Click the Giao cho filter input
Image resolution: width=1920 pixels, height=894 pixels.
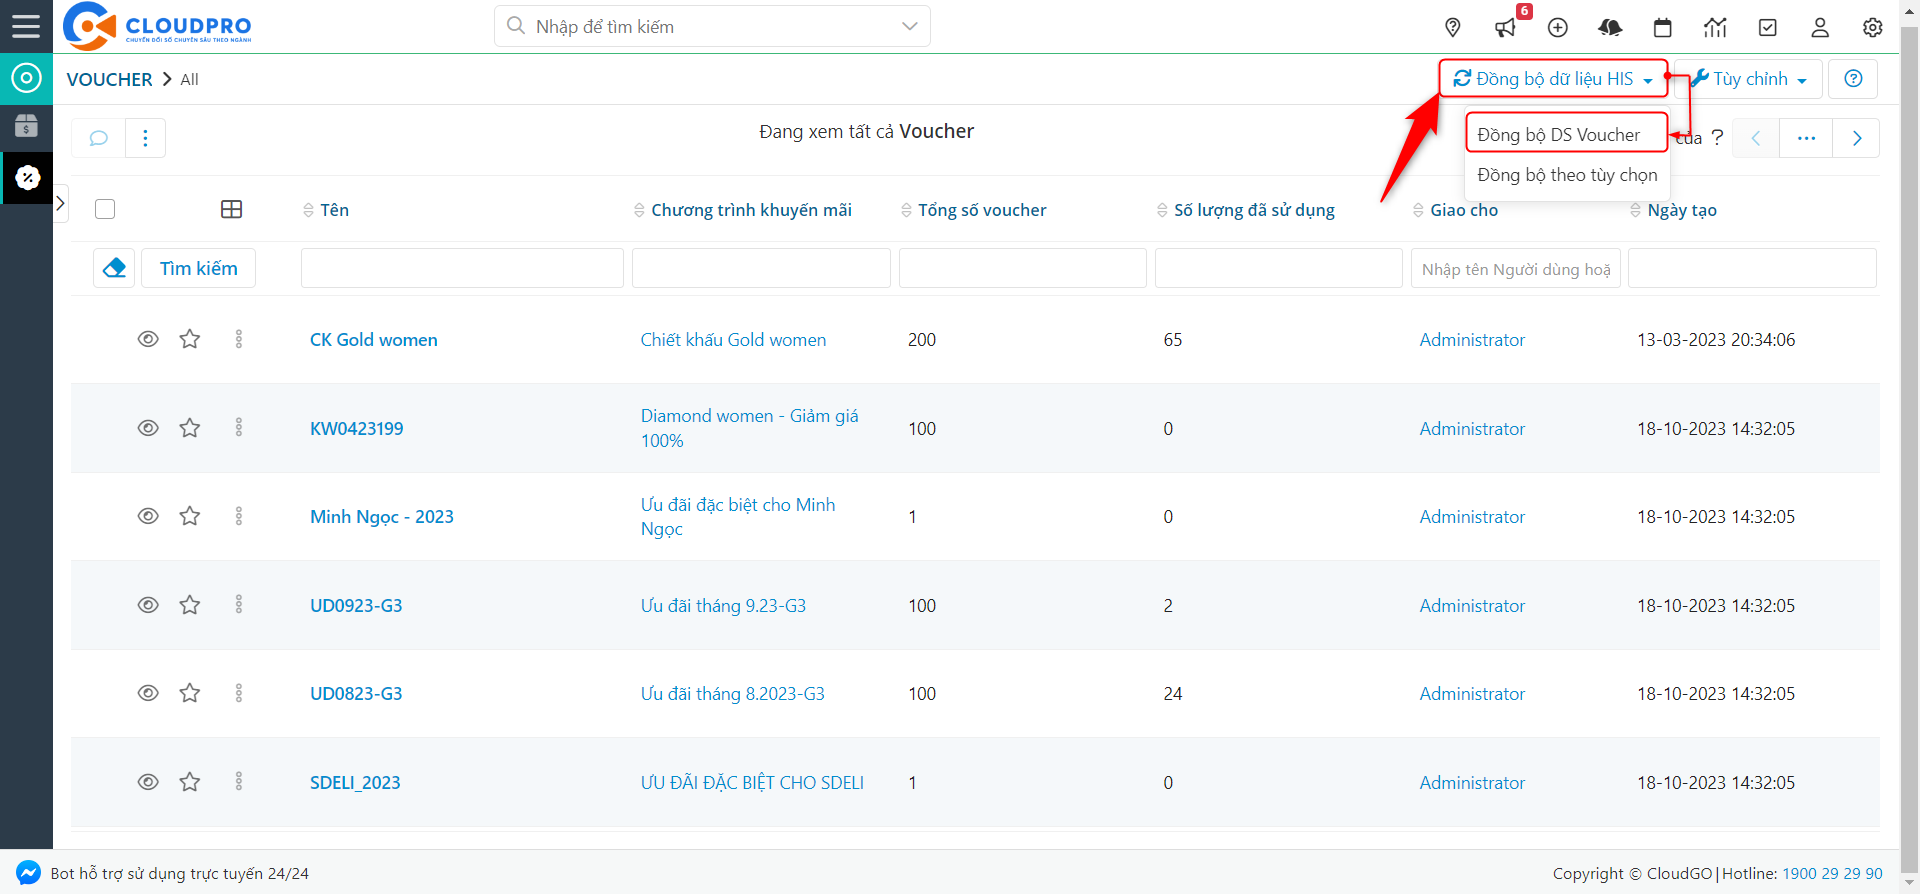click(1515, 268)
